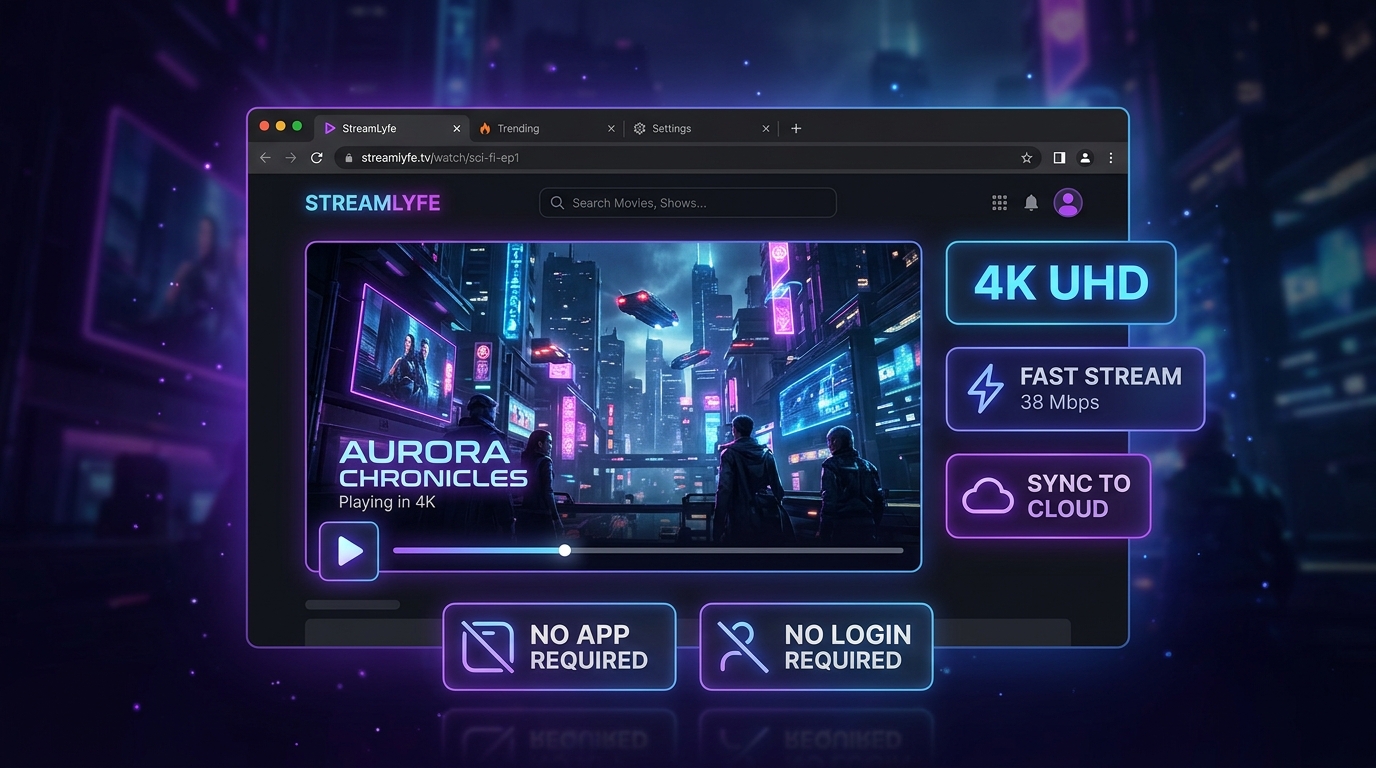
Task: Click the NO LOGIN REQUIRED label
Action: tap(848, 647)
